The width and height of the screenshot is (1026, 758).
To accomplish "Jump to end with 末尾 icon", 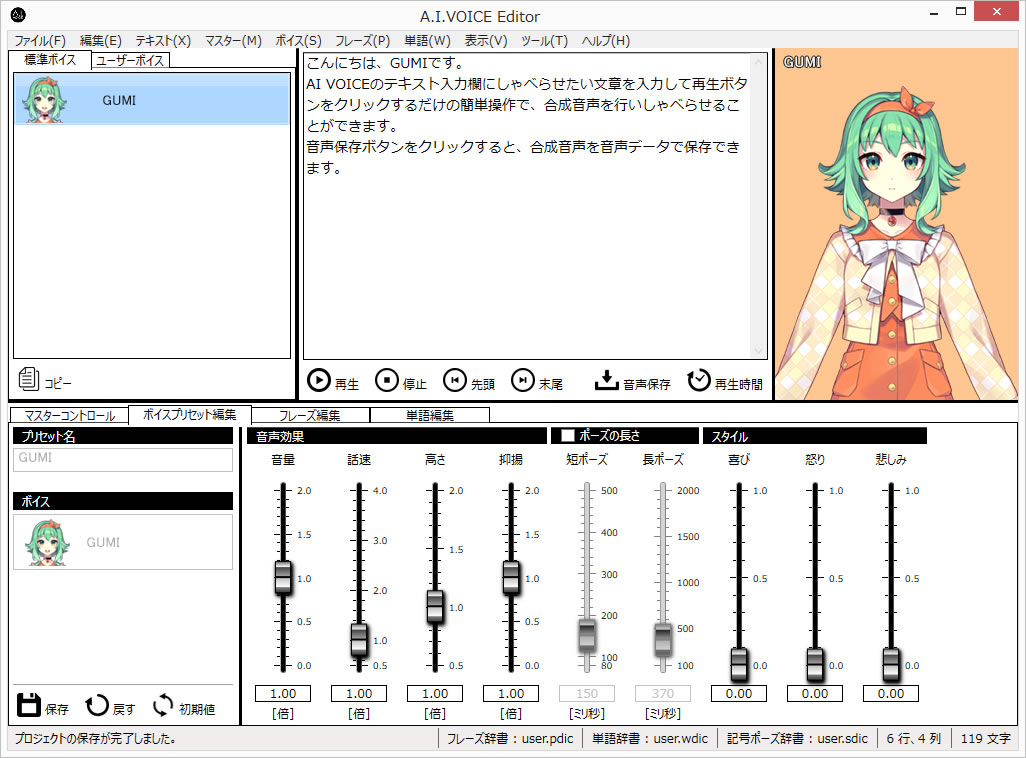I will [523, 380].
